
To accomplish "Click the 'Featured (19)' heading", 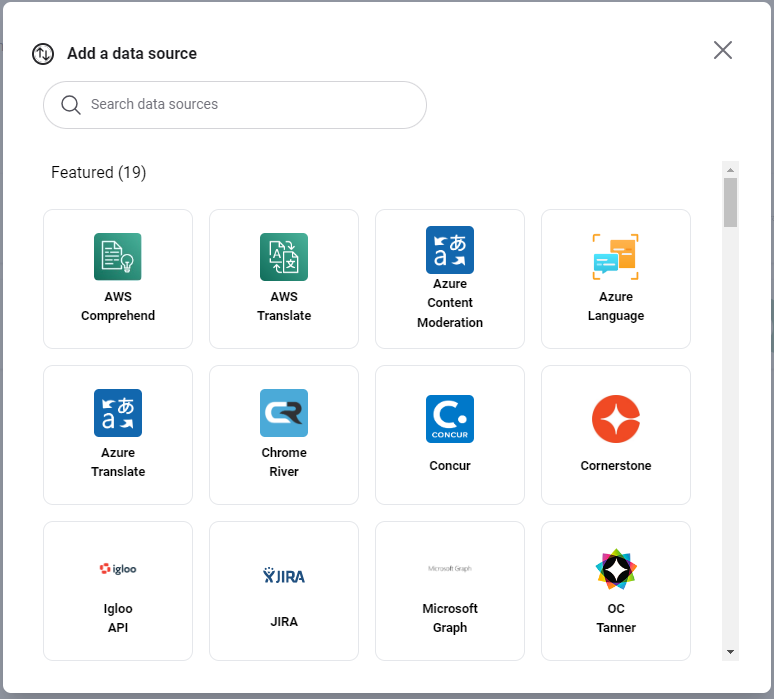I will [99, 172].
